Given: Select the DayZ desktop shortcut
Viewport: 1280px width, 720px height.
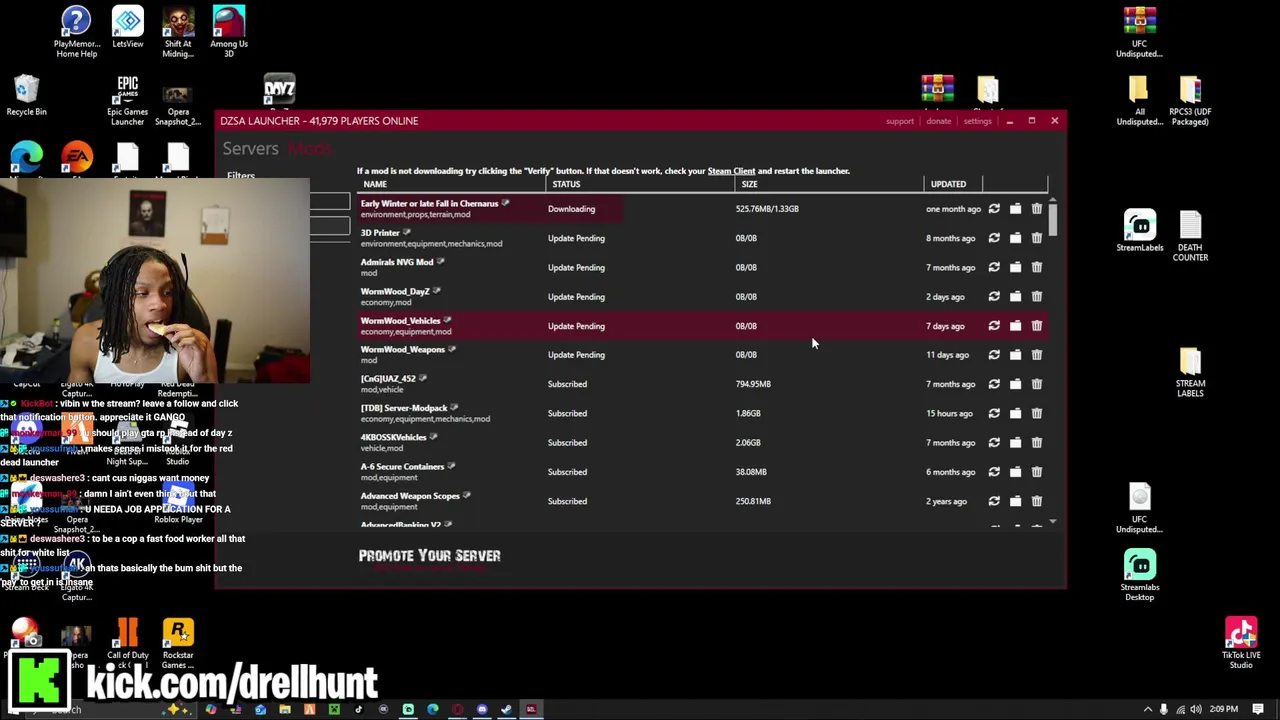Looking at the screenshot, I should click(279, 90).
